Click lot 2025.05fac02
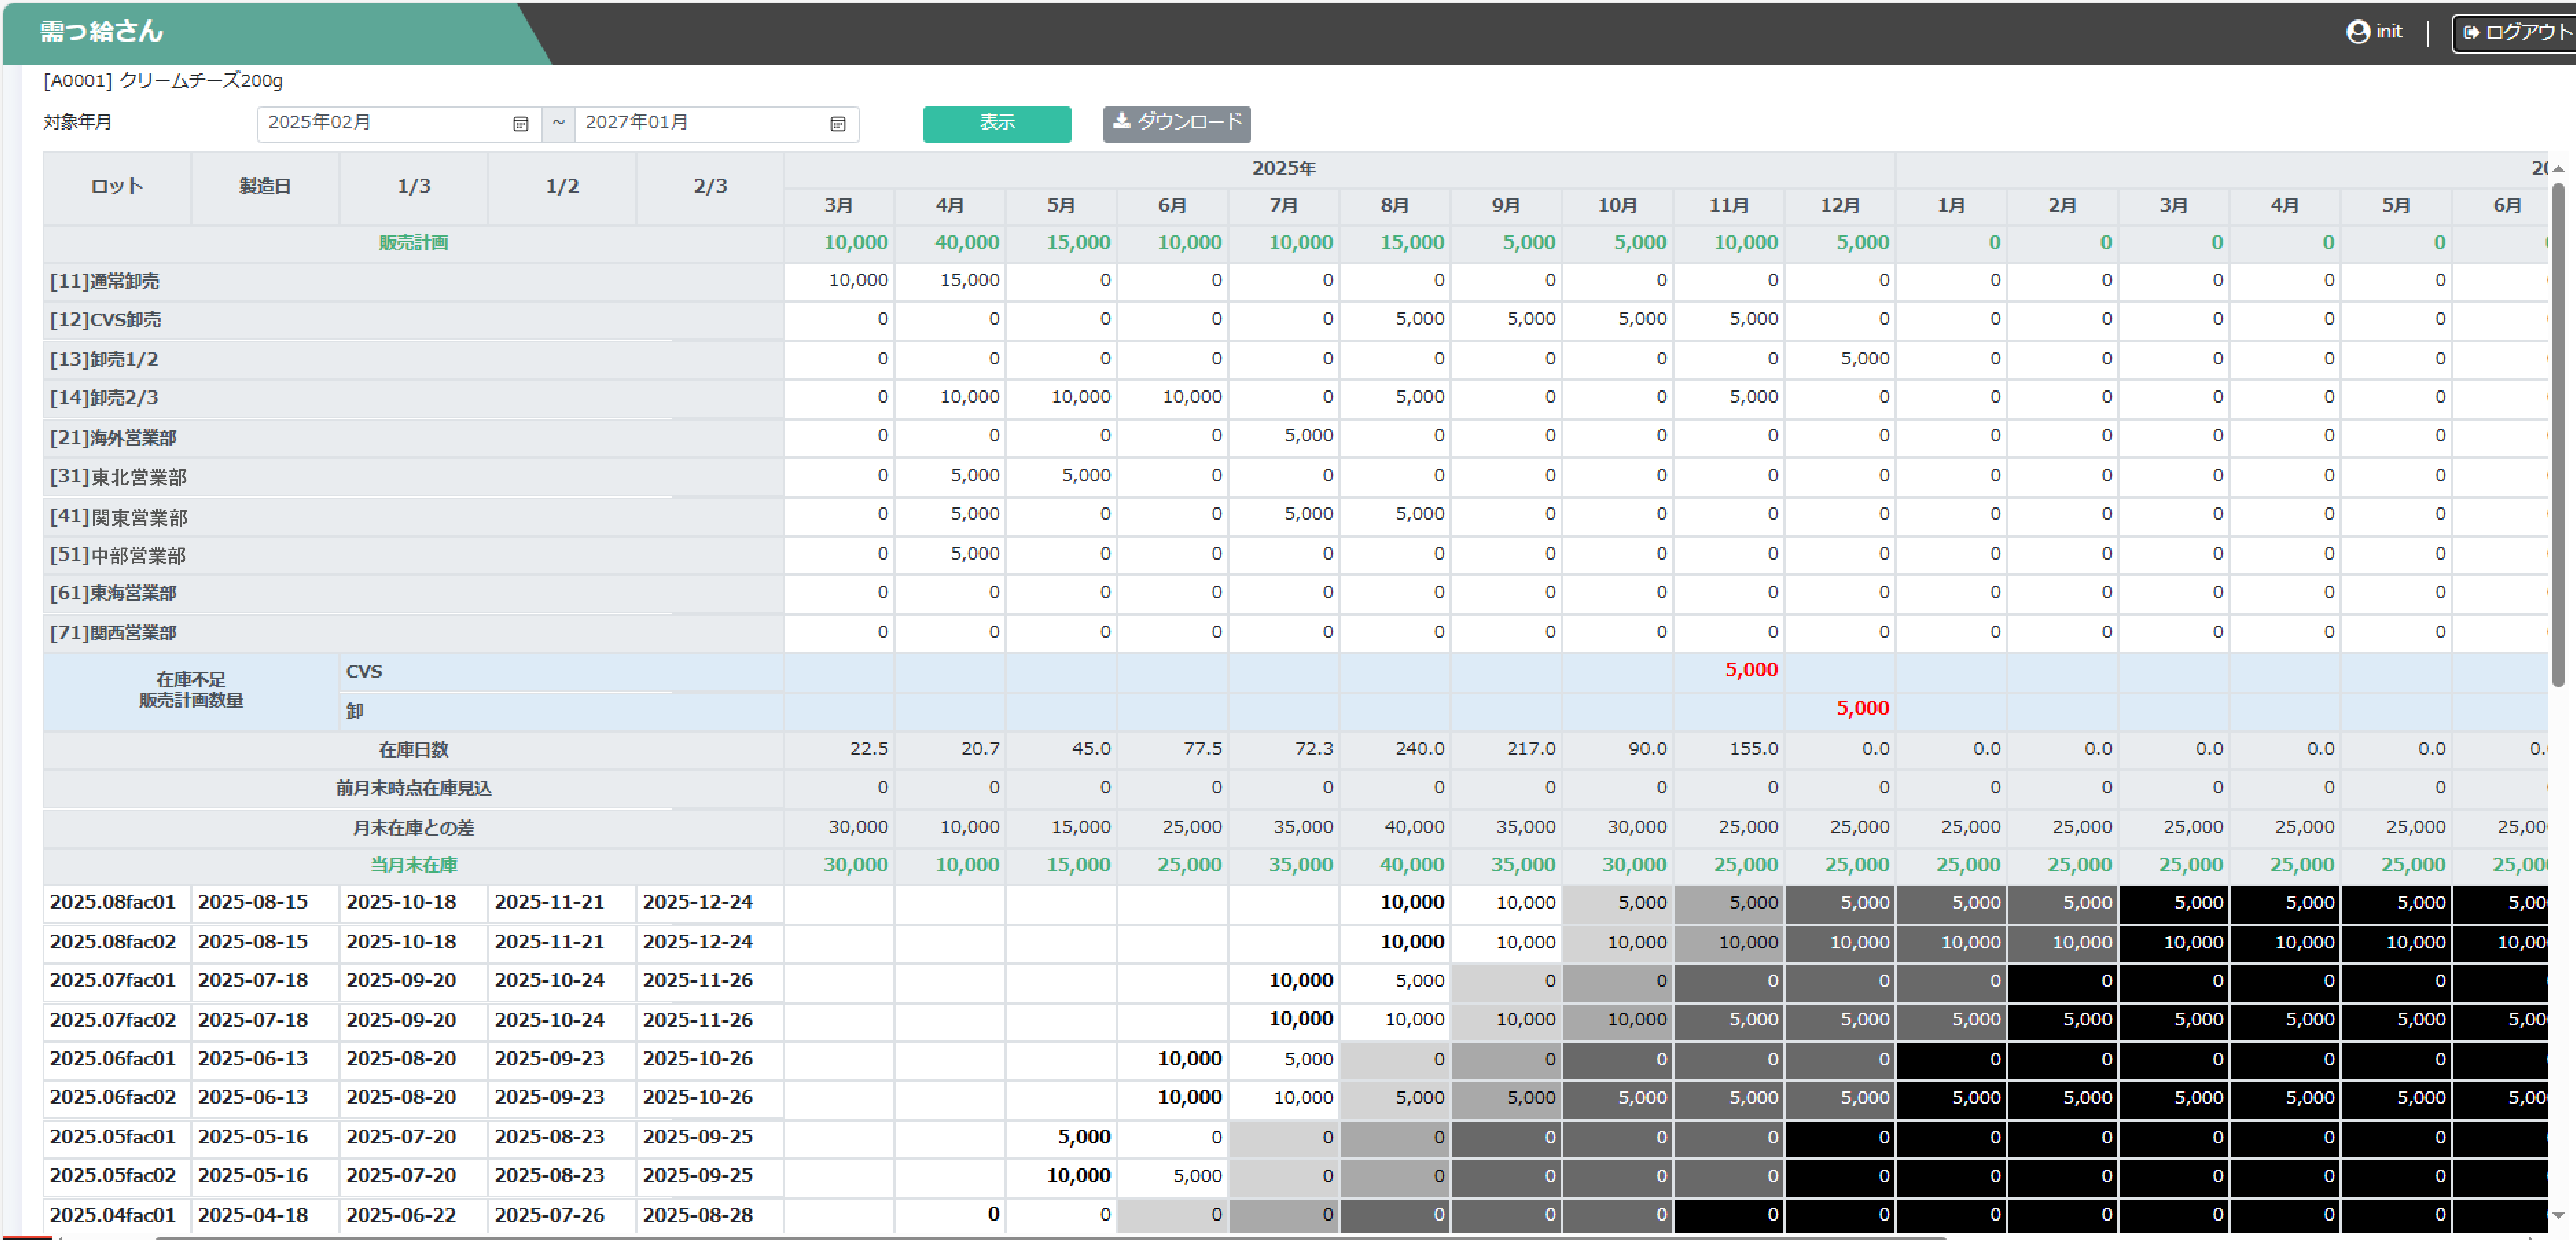This screenshot has height=1240, width=2576. 113,1176
